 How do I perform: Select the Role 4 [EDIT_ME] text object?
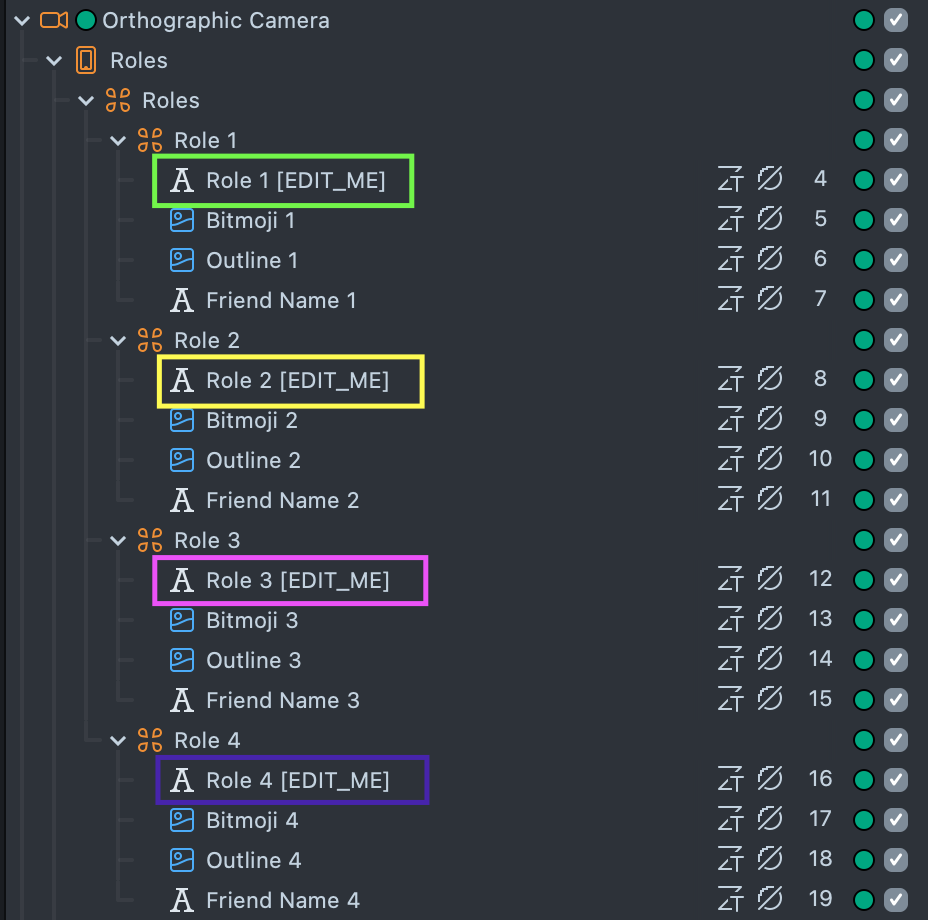point(297,780)
